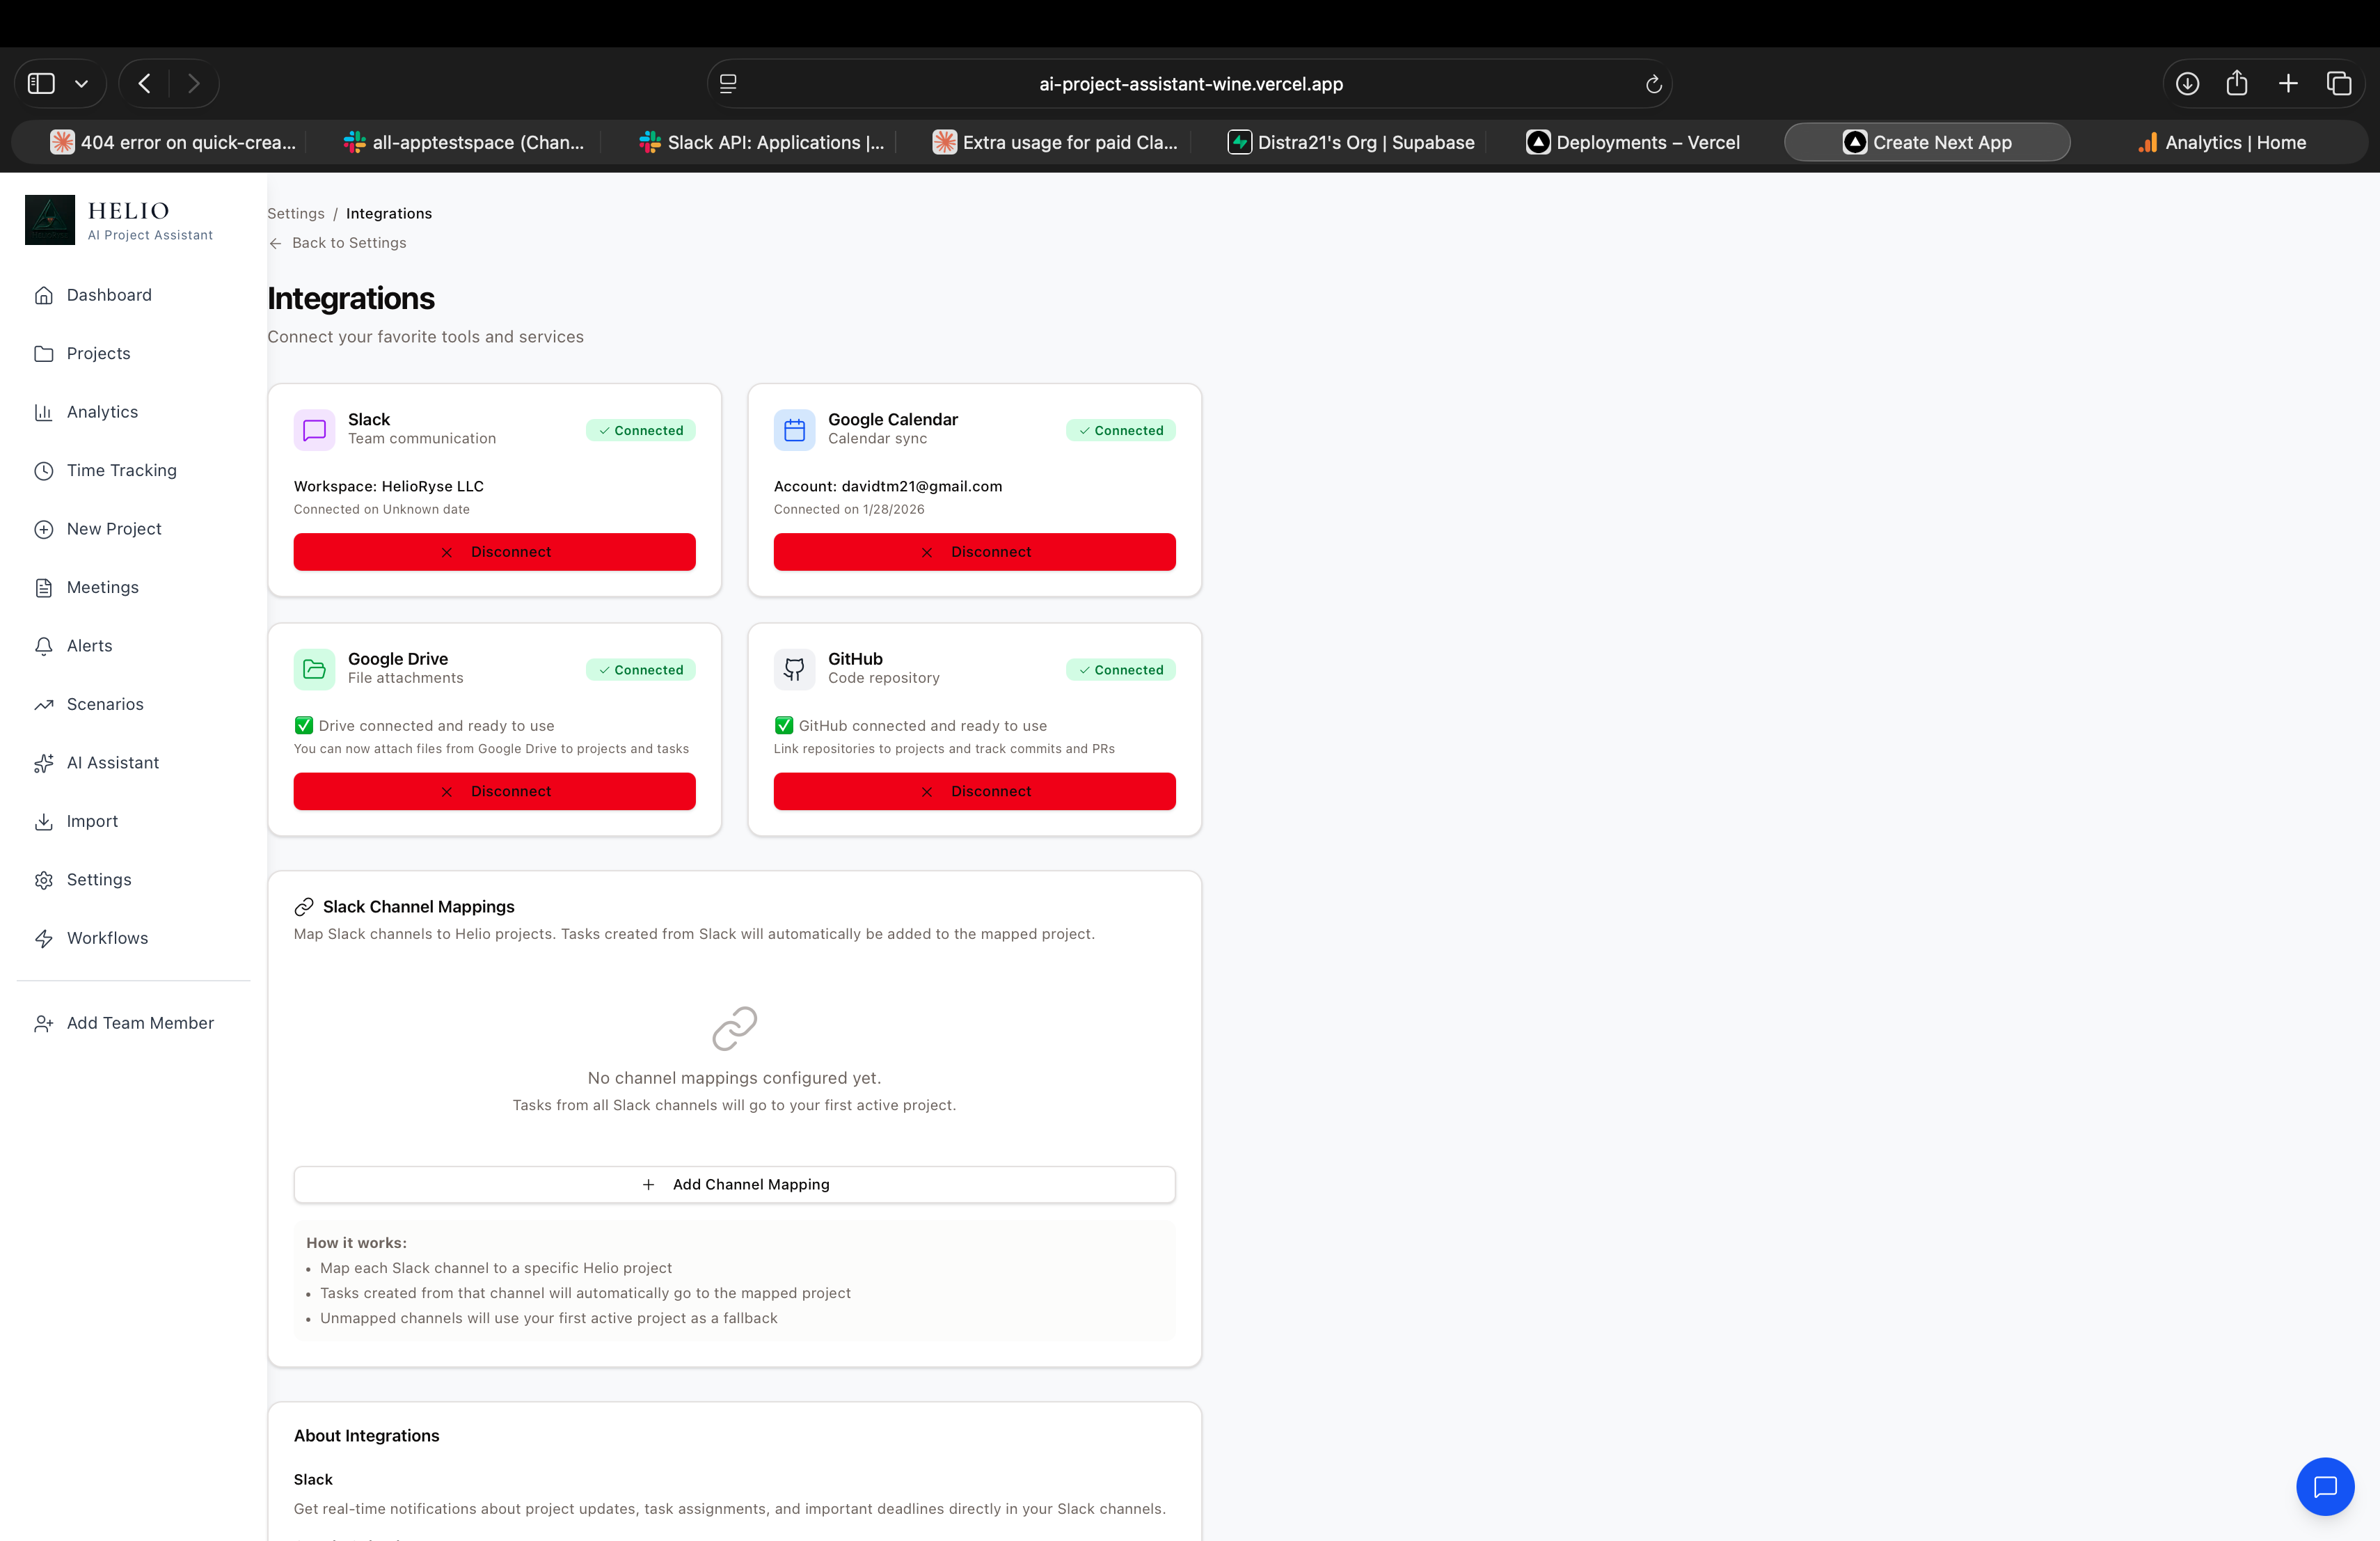Click the browser address bar

(1190, 84)
